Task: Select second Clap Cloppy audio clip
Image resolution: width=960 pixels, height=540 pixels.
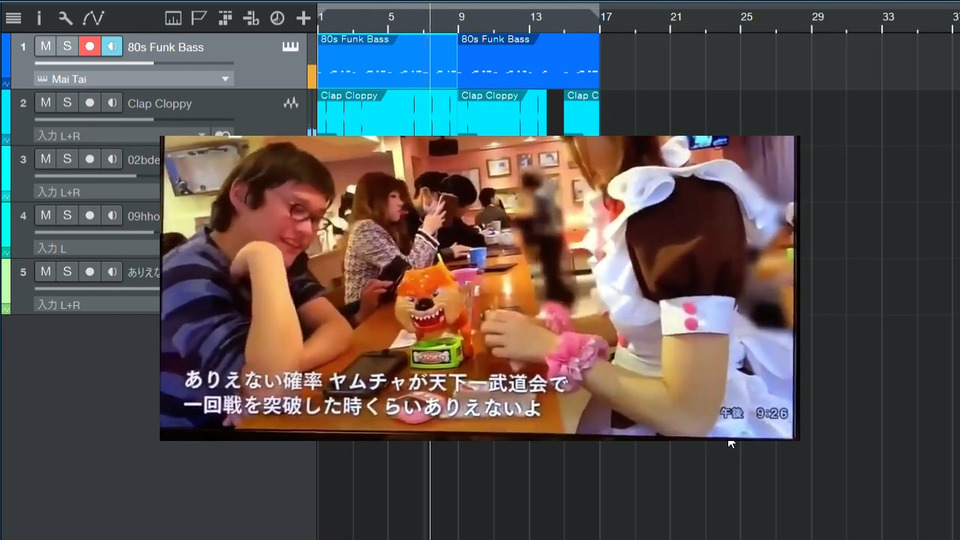Action: click(502, 113)
